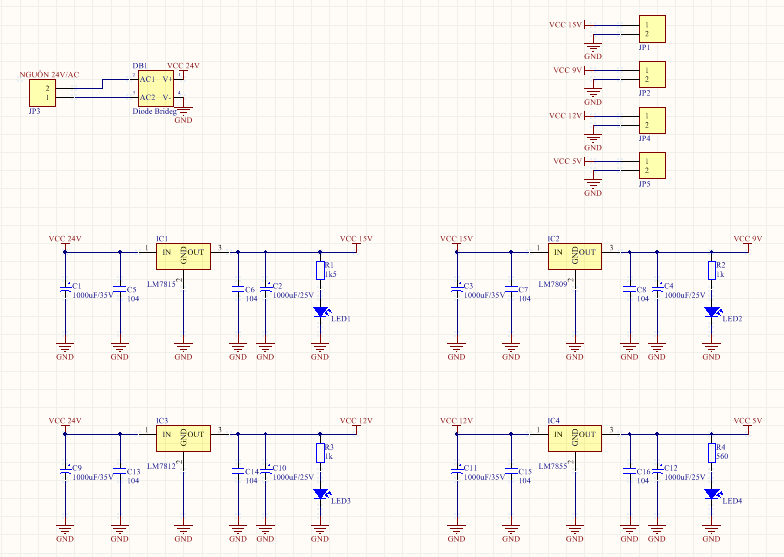The width and height of the screenshot is (784, 557).
Task: Click the VCC 5V label beside JP5
Action: pos(568,161)
